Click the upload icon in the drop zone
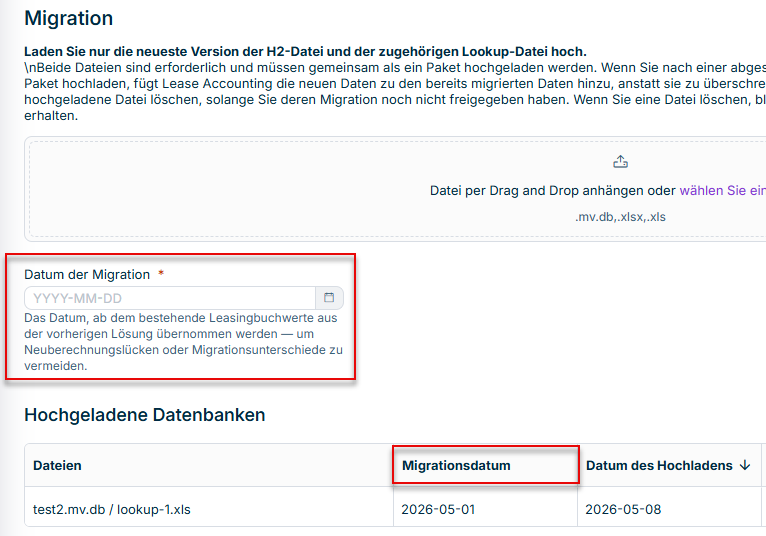Image resolution: width=766 pixels, height=536 pixels. [620, 162]
